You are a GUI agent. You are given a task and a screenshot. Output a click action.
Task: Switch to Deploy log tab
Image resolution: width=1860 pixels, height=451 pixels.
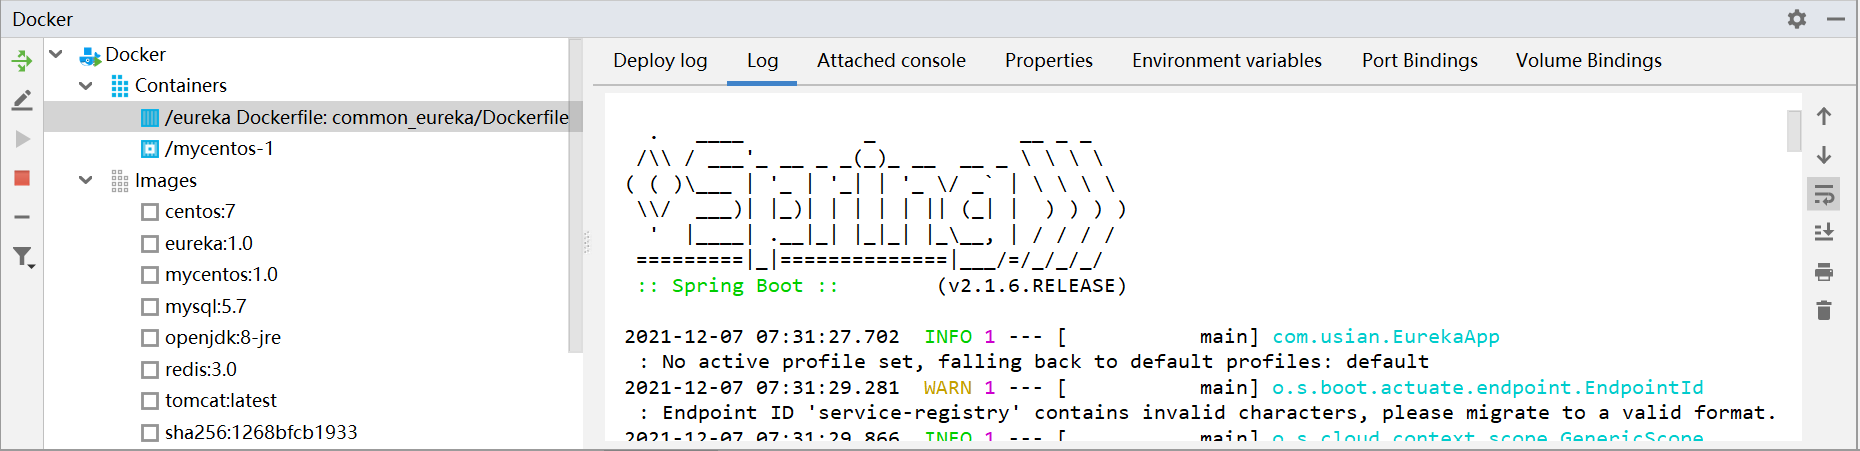click(660, 61)
